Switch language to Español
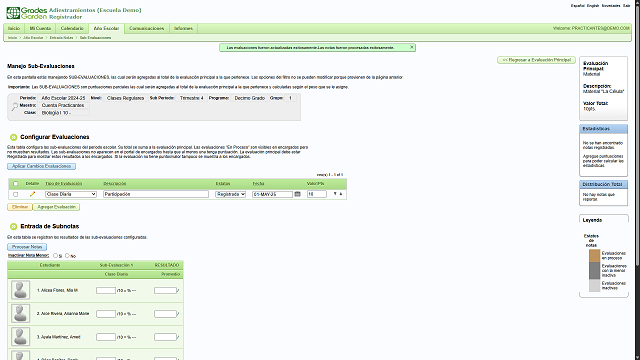This screenshot has height=360, width=640. tap(577, 6)
